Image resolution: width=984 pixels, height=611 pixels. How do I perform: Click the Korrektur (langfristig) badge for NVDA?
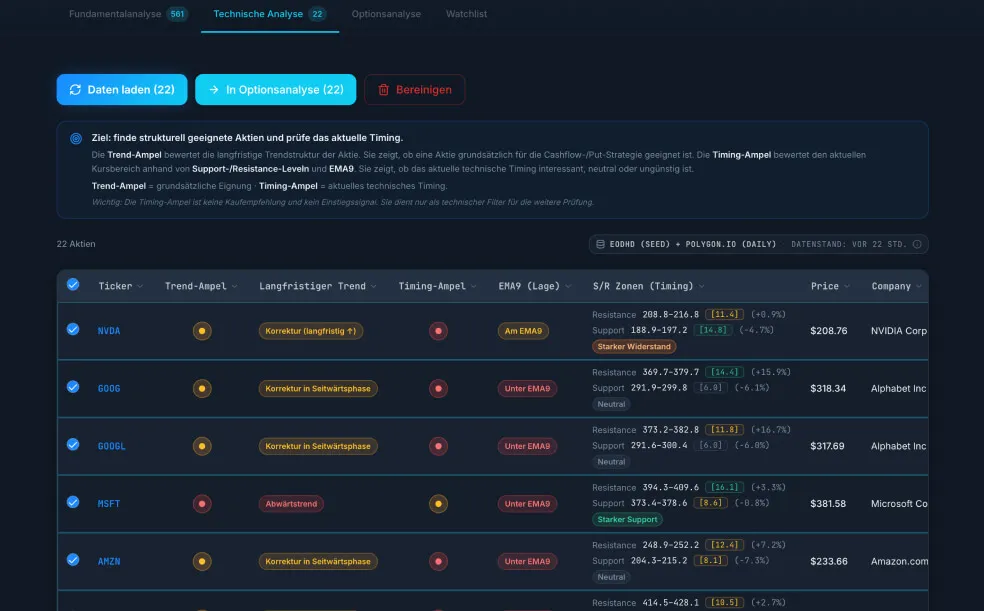point(311,331)
